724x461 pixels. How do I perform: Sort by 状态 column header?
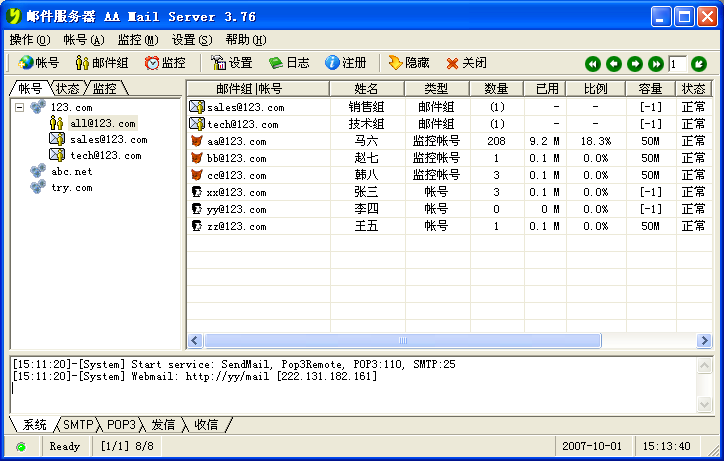(x=694, y=88)
